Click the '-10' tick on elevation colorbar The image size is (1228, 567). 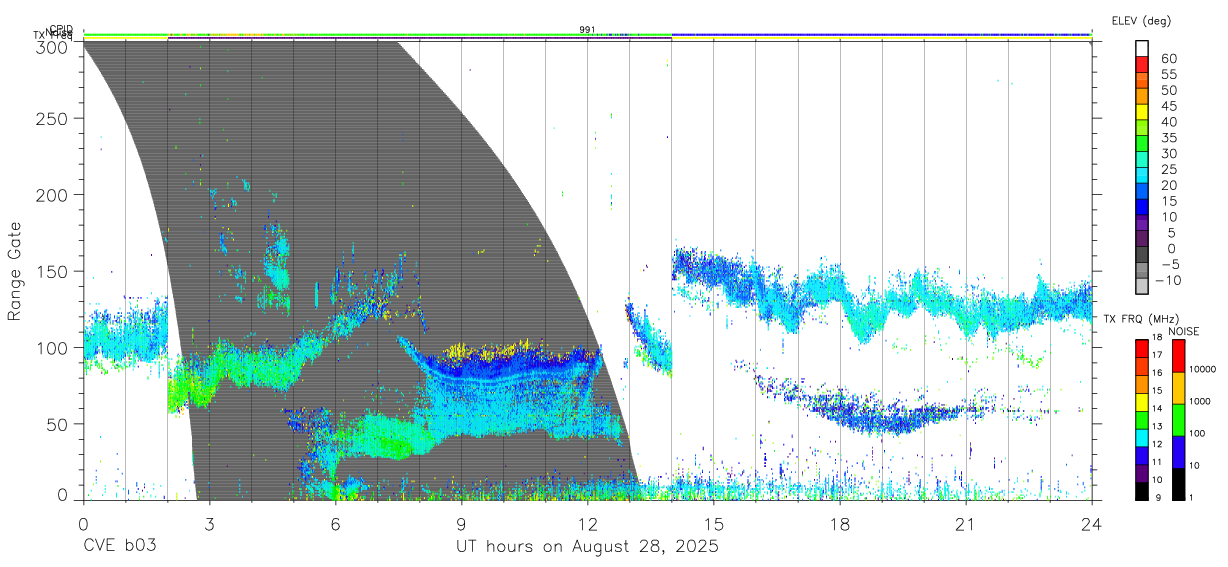(x=1169, y=280)
